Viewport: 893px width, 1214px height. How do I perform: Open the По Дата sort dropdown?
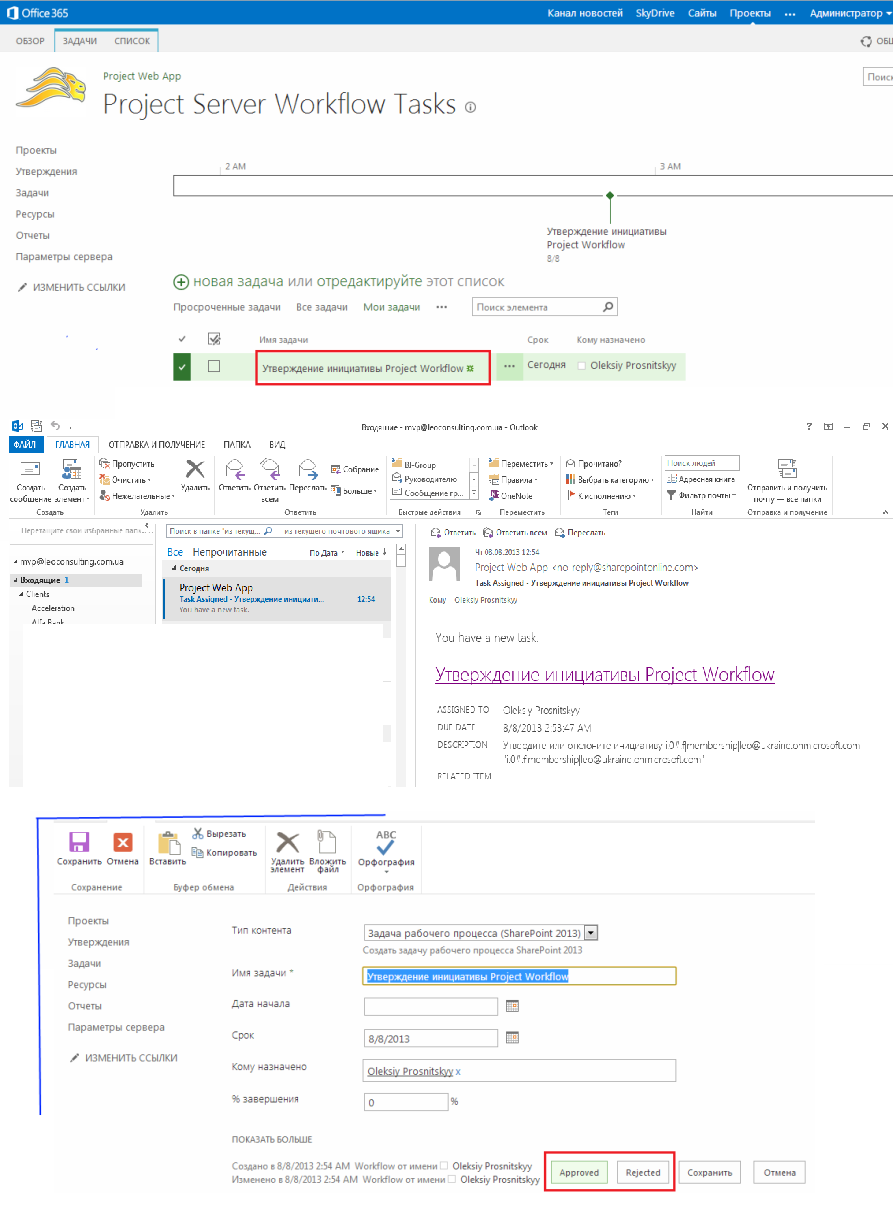click(x=327, y=552)
